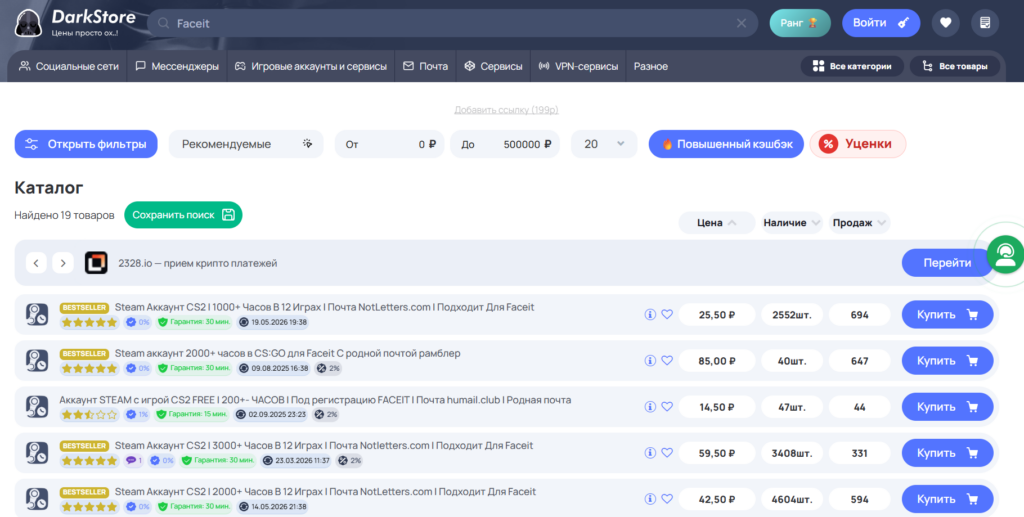
Task: Click the От minimum price field
Action: 390,144
